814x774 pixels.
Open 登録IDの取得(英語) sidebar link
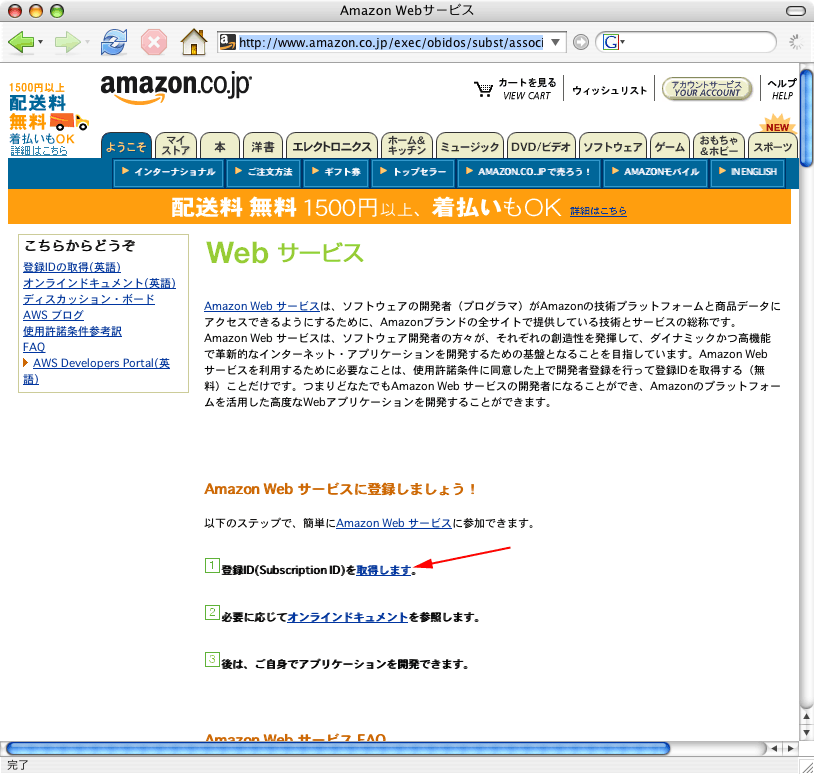(72, 267)
